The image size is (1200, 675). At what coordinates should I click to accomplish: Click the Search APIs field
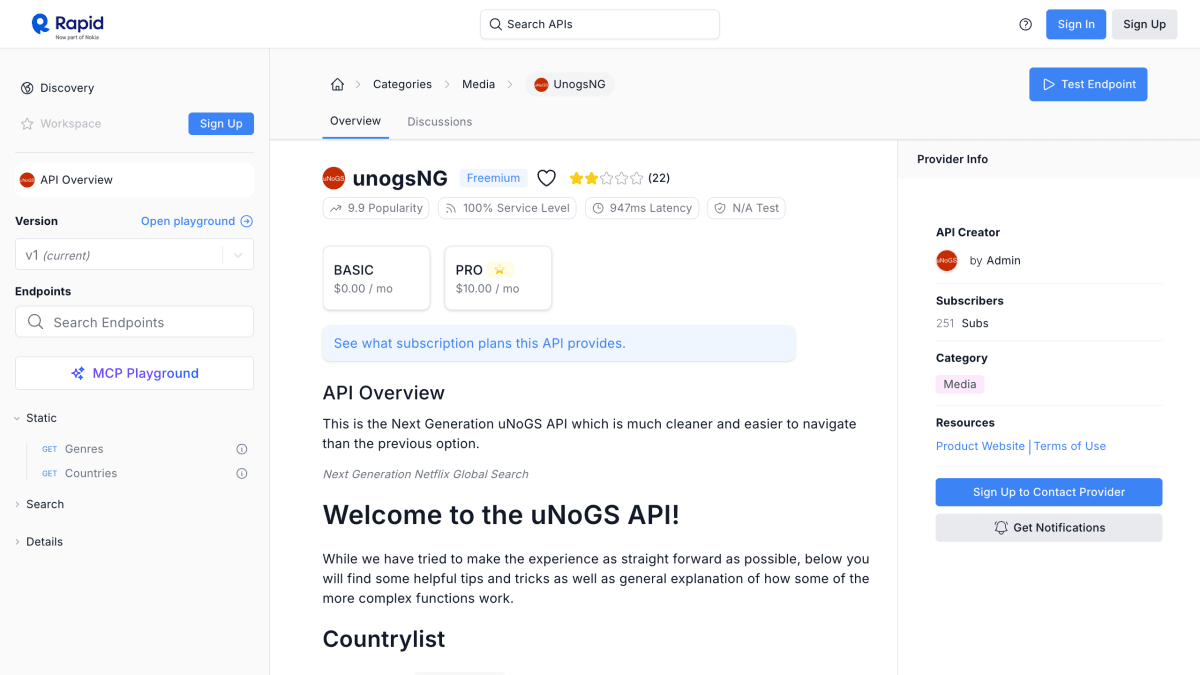point(600,24)
